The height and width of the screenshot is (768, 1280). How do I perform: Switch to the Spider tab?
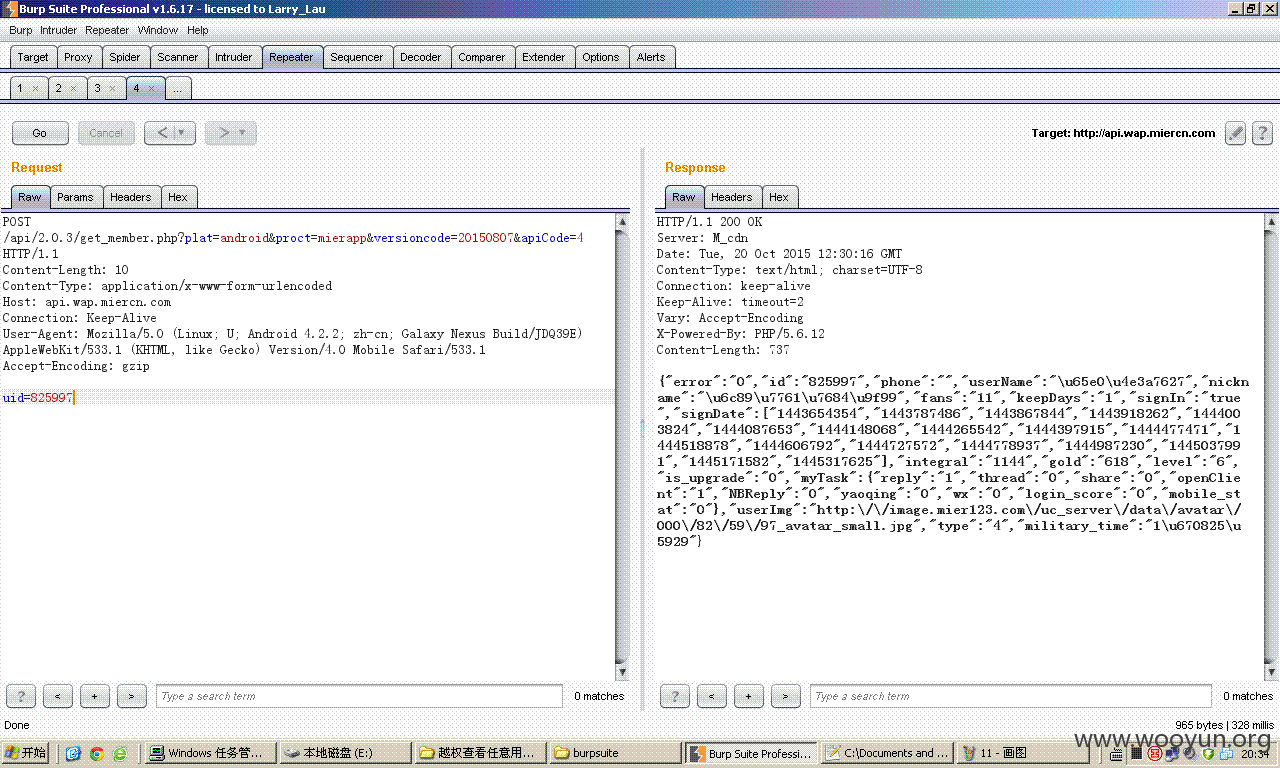pyautogui.click(x=125, y=57)
